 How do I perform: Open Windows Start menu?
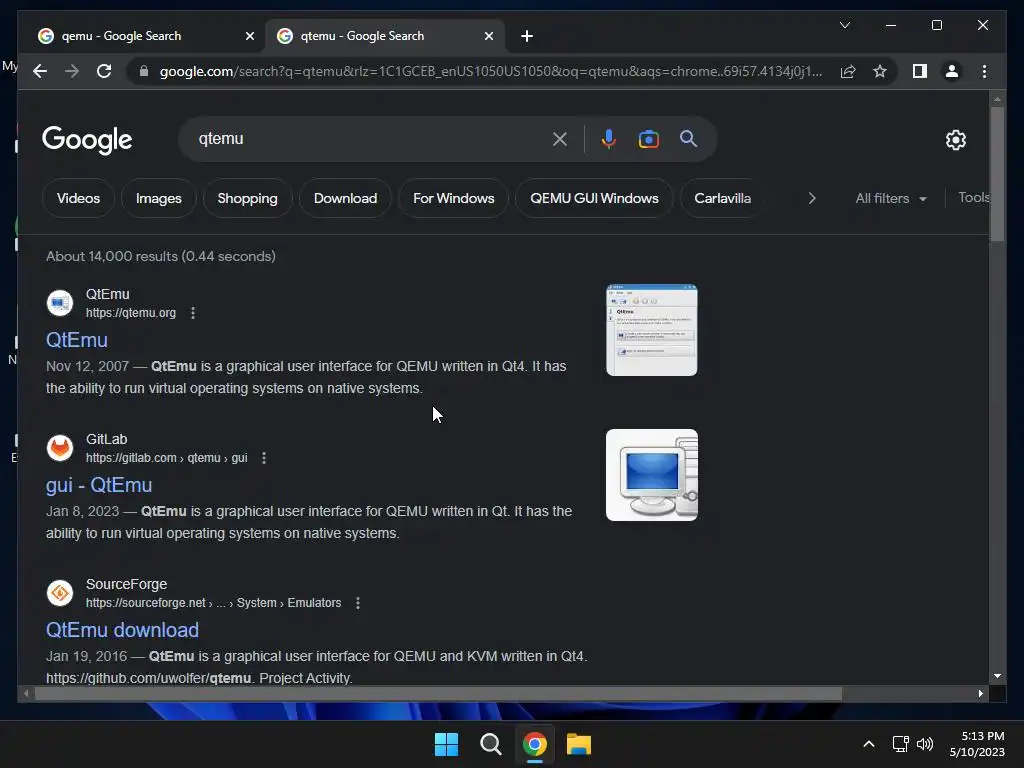[x=447, y=744]
